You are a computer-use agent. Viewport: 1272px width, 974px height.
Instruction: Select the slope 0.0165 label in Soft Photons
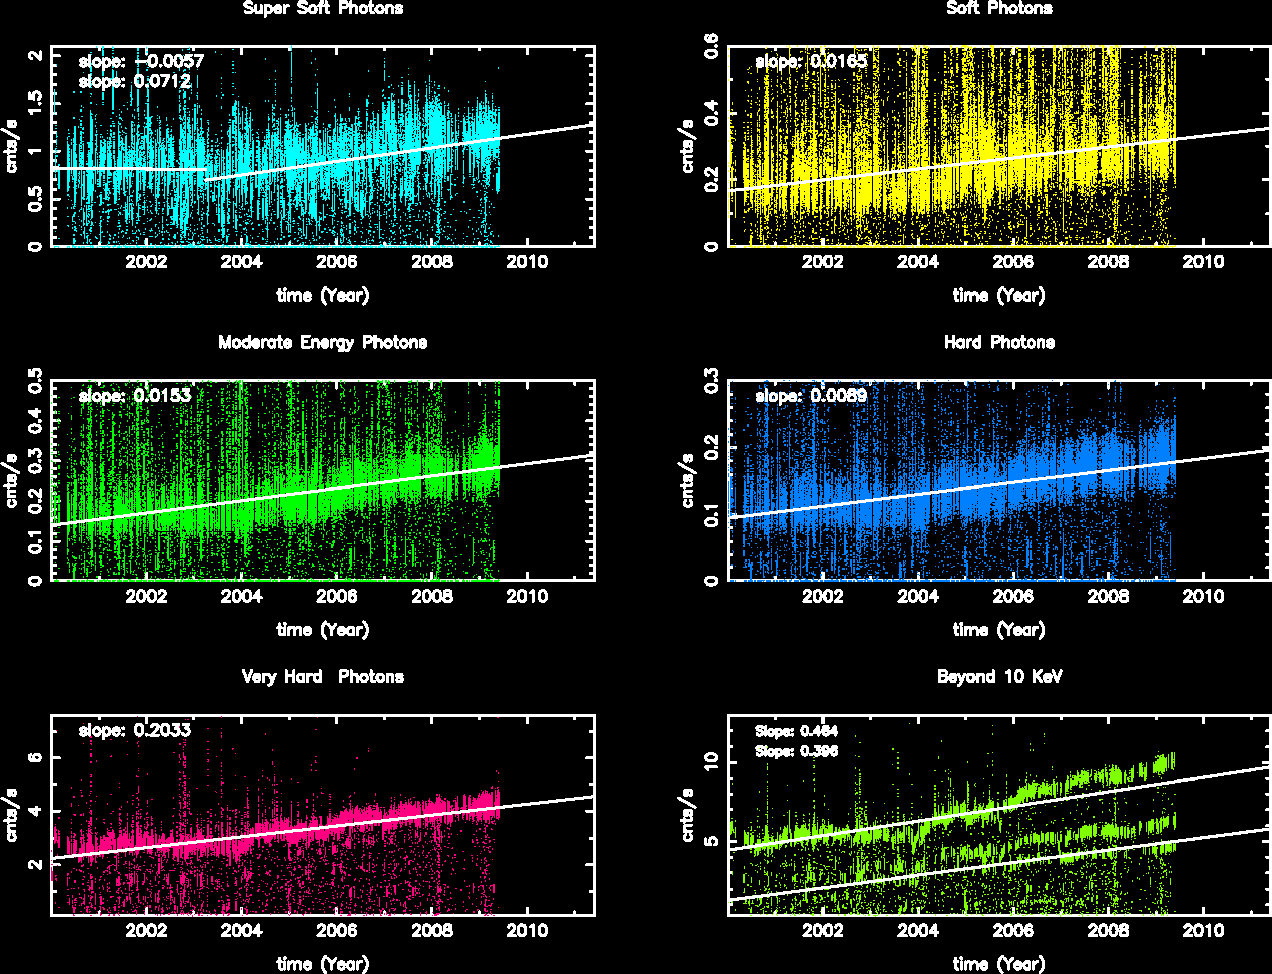tap(811, 61)
